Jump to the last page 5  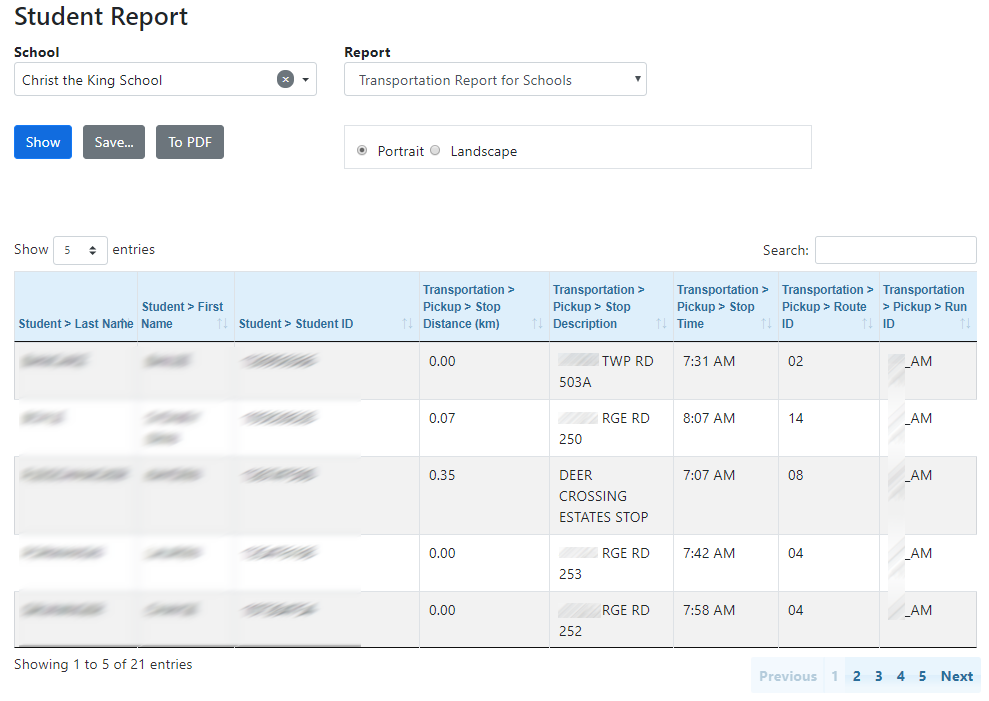pyautogui.click(x=922, y=675)
